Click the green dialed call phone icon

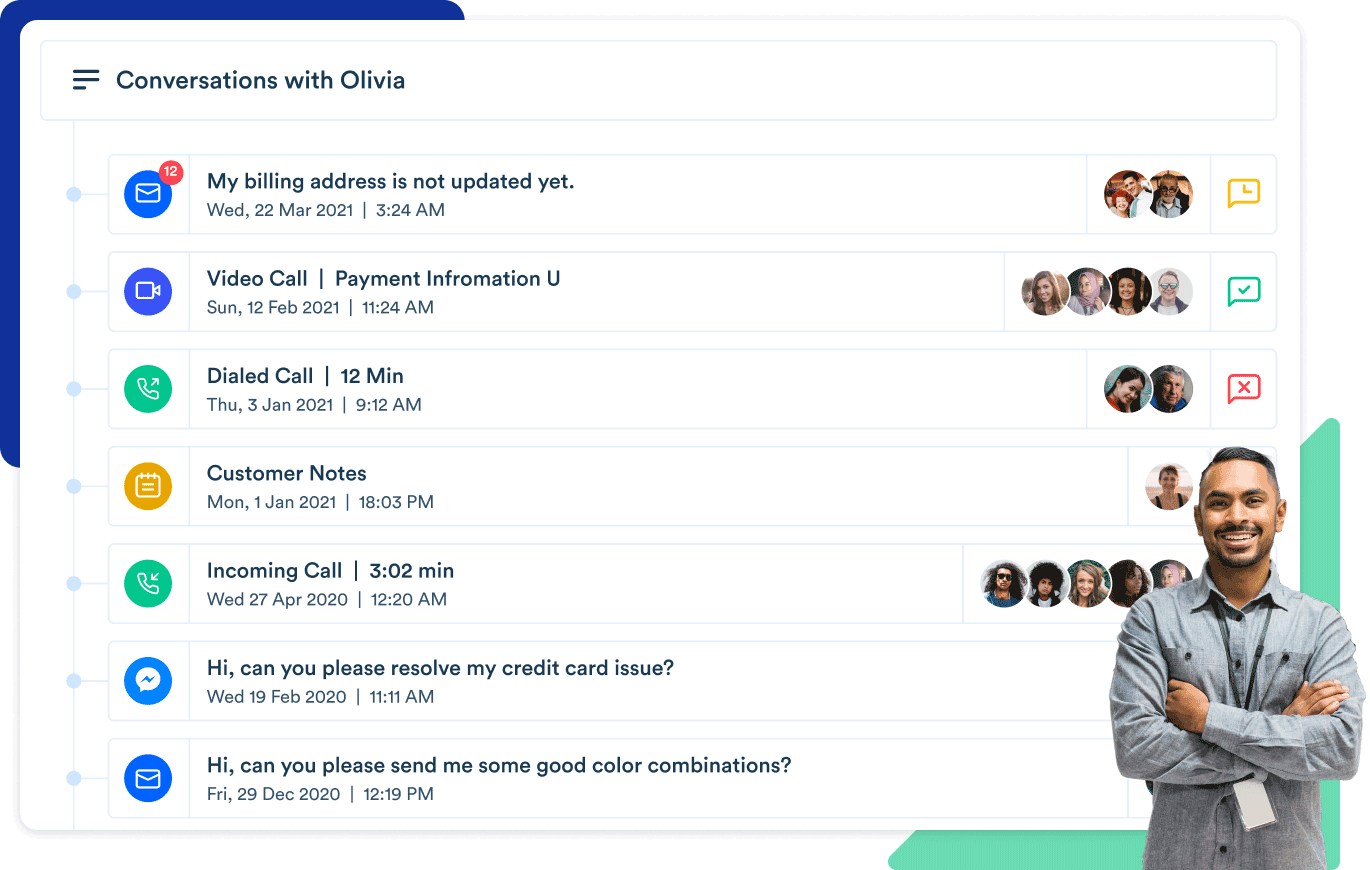pyautogui.click(x=148, y=389)
